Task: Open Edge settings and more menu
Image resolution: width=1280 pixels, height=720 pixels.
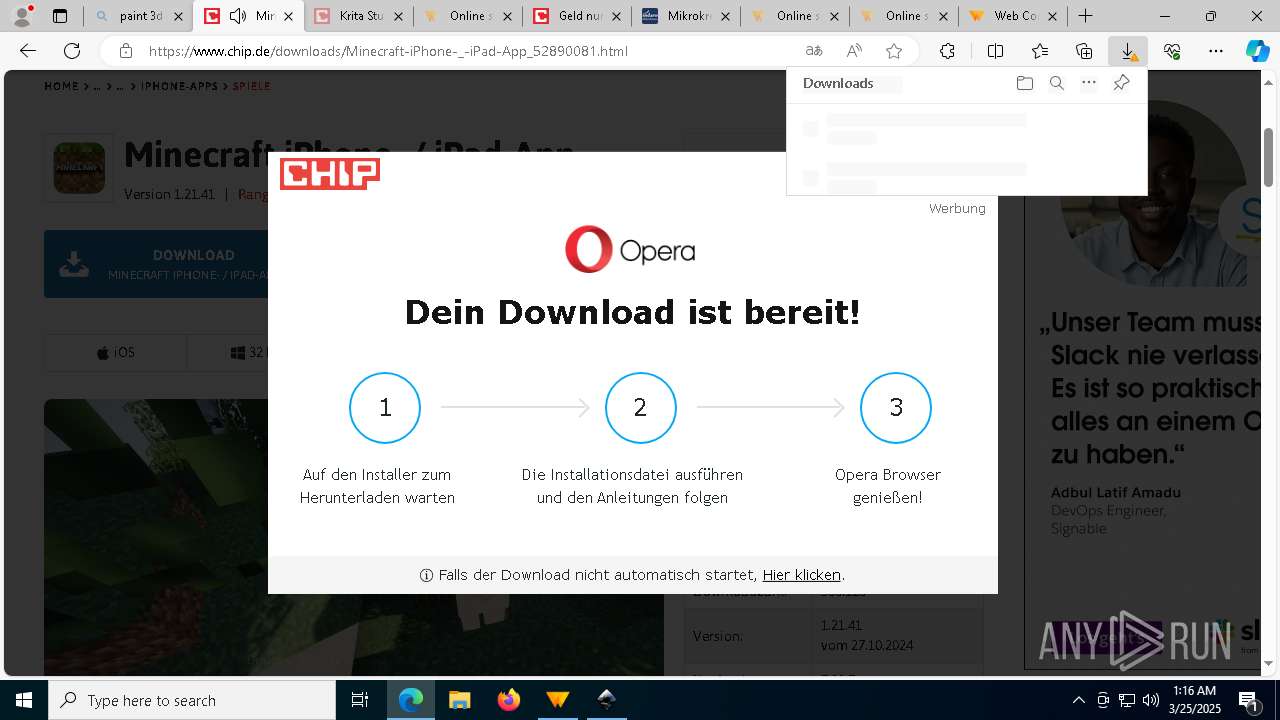Action: pyautogui.click(x=1216, y=51)
